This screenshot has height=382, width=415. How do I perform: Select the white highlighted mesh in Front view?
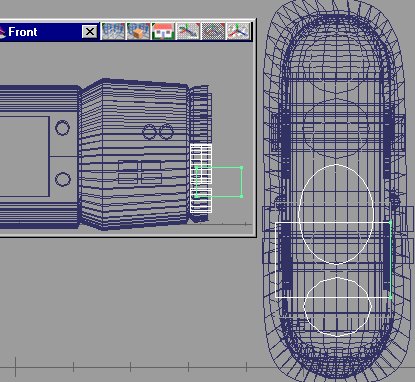click(201, 178)
